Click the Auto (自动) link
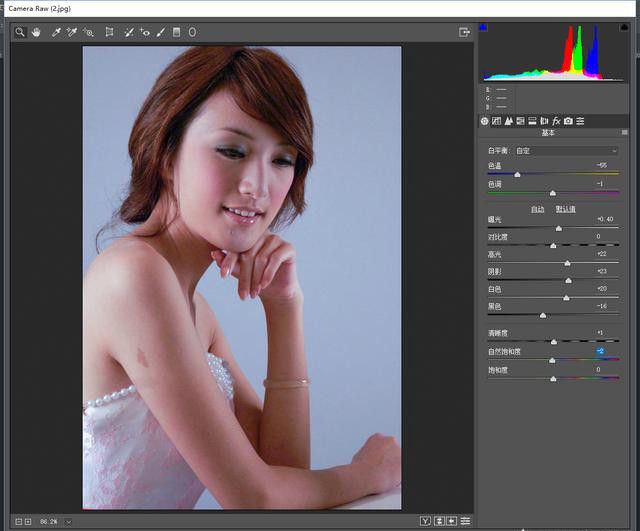 (x=538, y=209)
